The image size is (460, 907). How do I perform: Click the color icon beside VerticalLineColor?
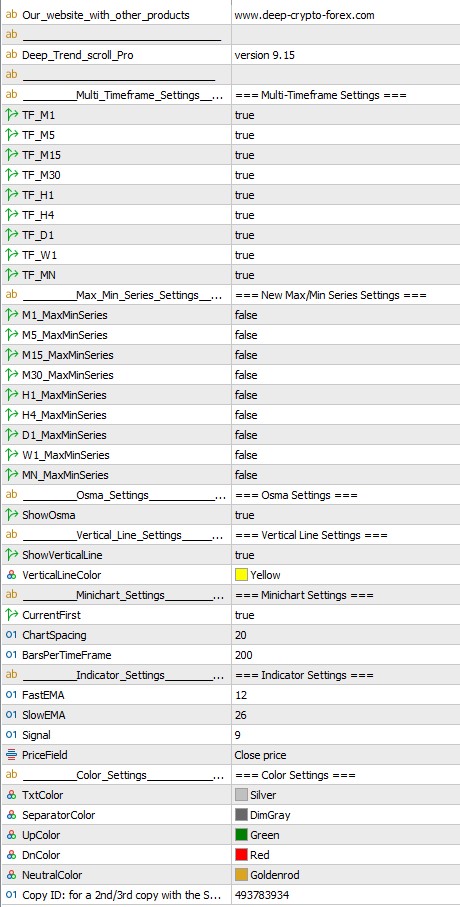tap(12, 575)
